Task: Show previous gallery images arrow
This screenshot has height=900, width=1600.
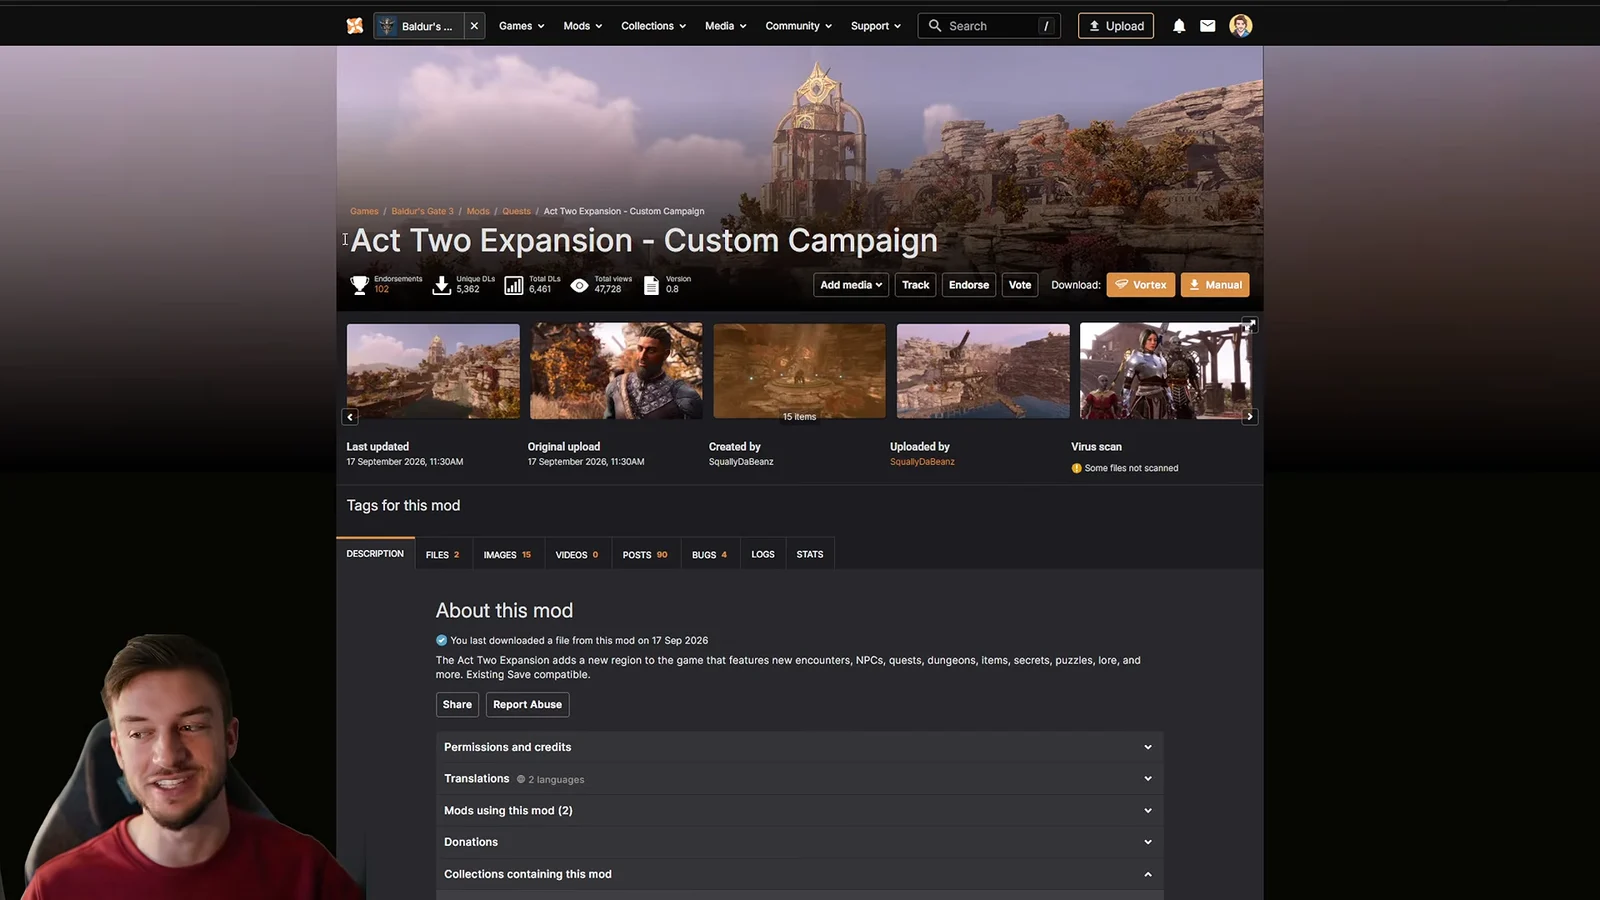Action: click(x=350, y=416)
